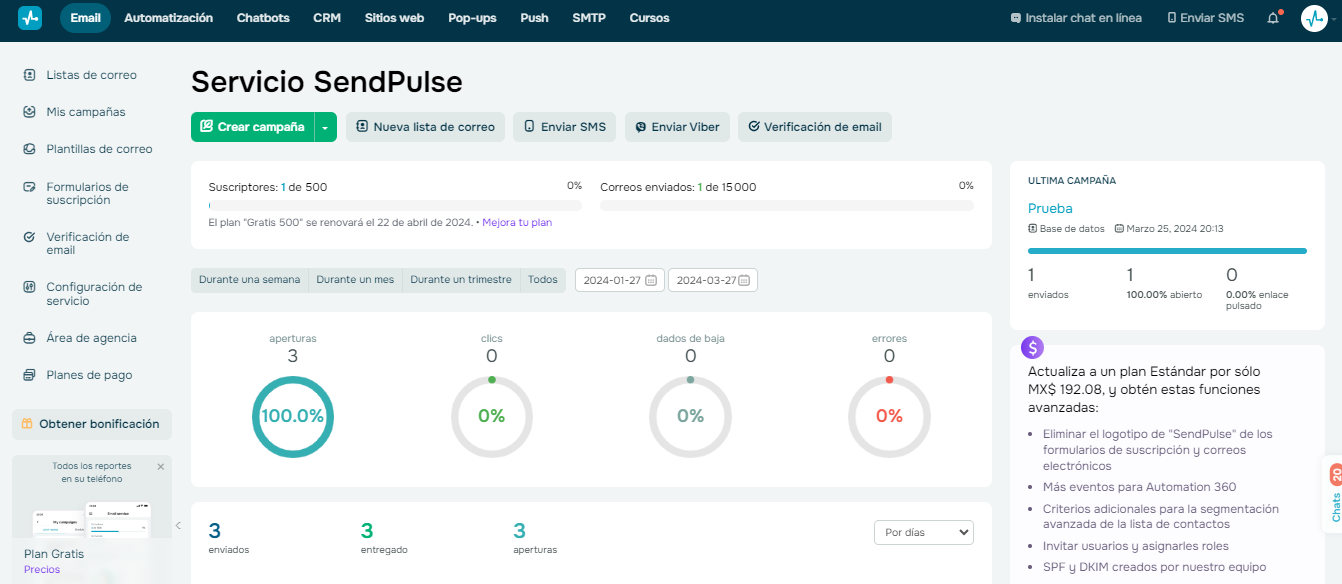Click calendar icon in 2024-01-27 field
1342x584 pixels.
[651, 280]
